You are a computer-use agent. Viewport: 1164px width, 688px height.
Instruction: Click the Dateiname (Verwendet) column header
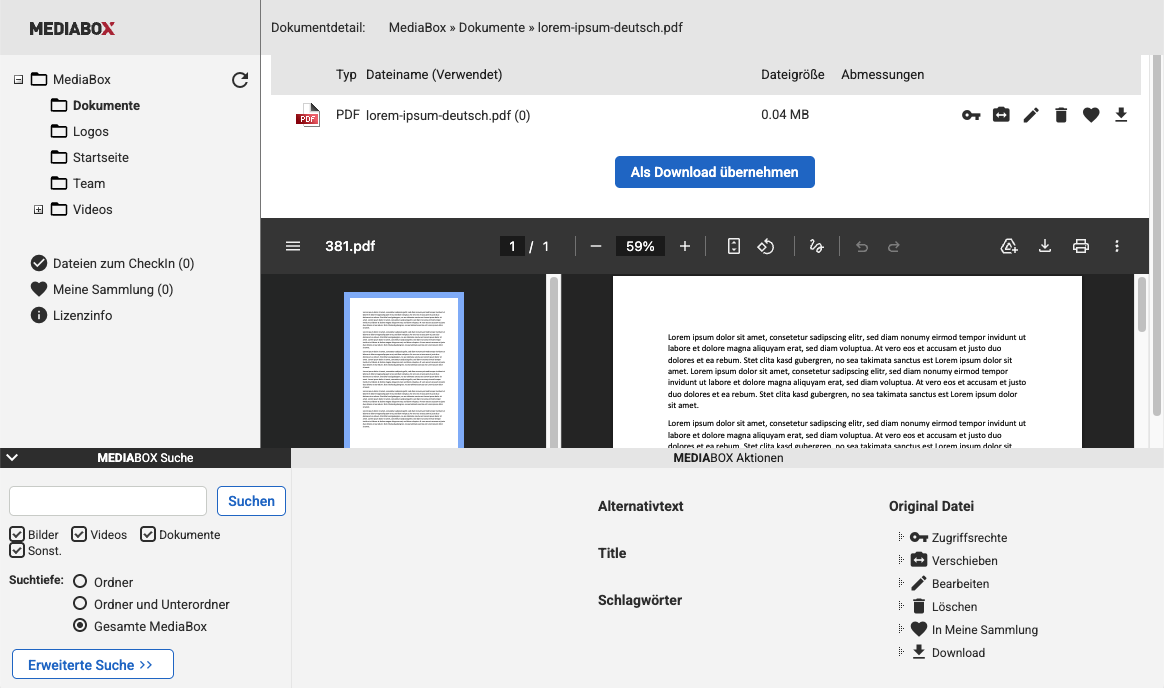coord(434,74)
